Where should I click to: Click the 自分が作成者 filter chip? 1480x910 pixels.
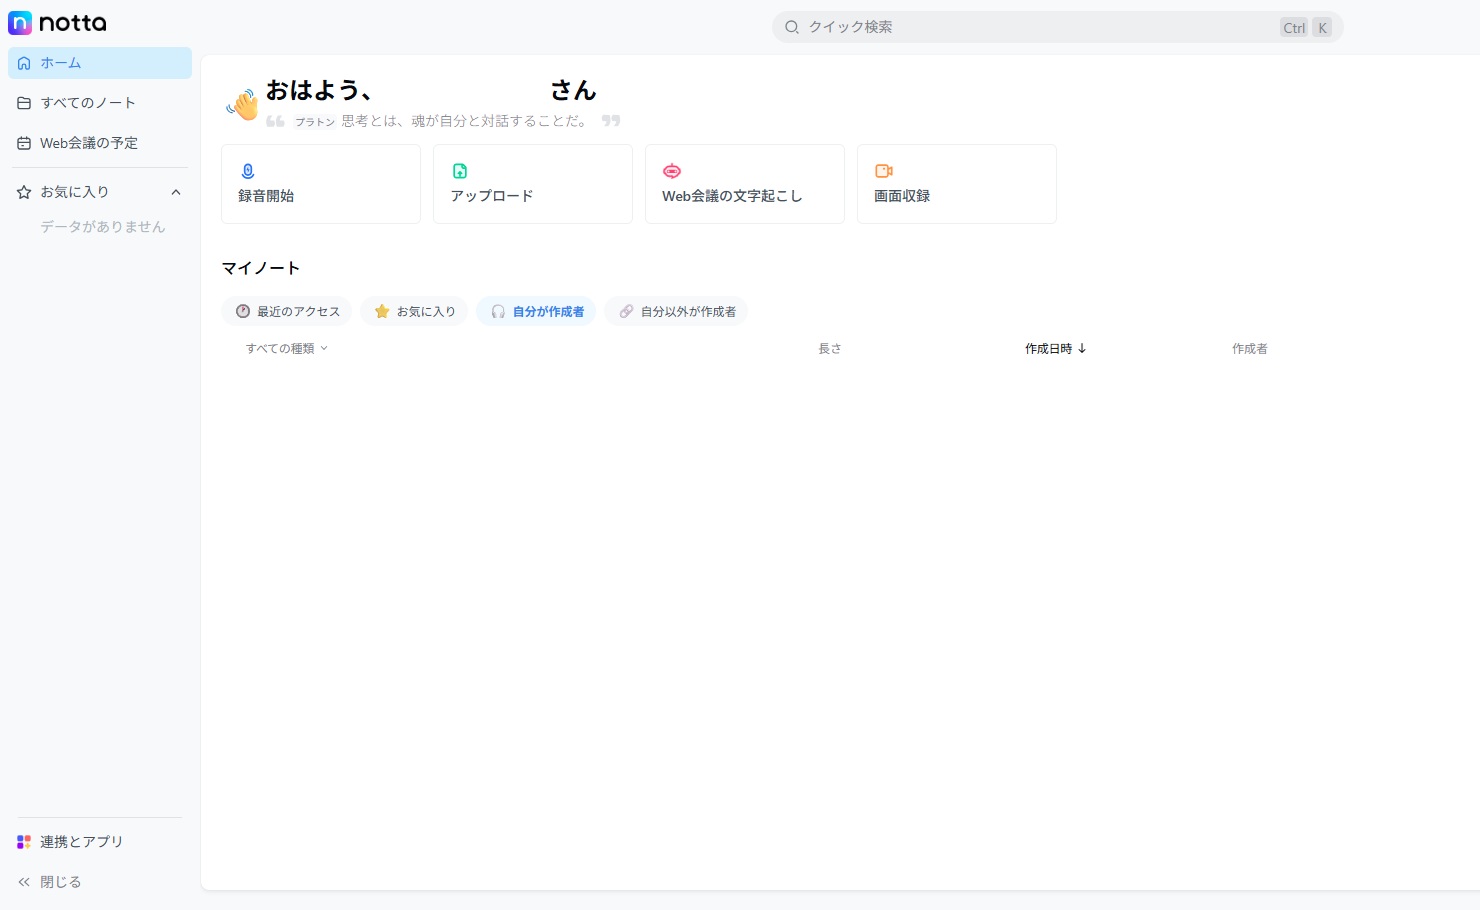point(537,312)
